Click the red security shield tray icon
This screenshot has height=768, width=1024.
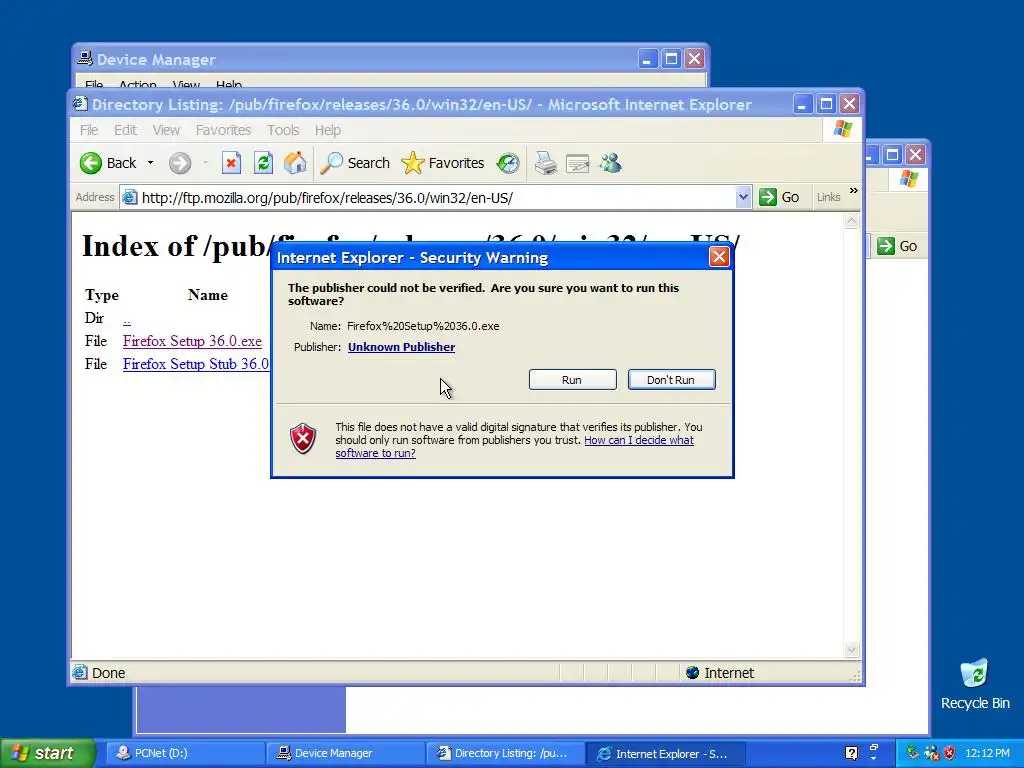[949, 753]
